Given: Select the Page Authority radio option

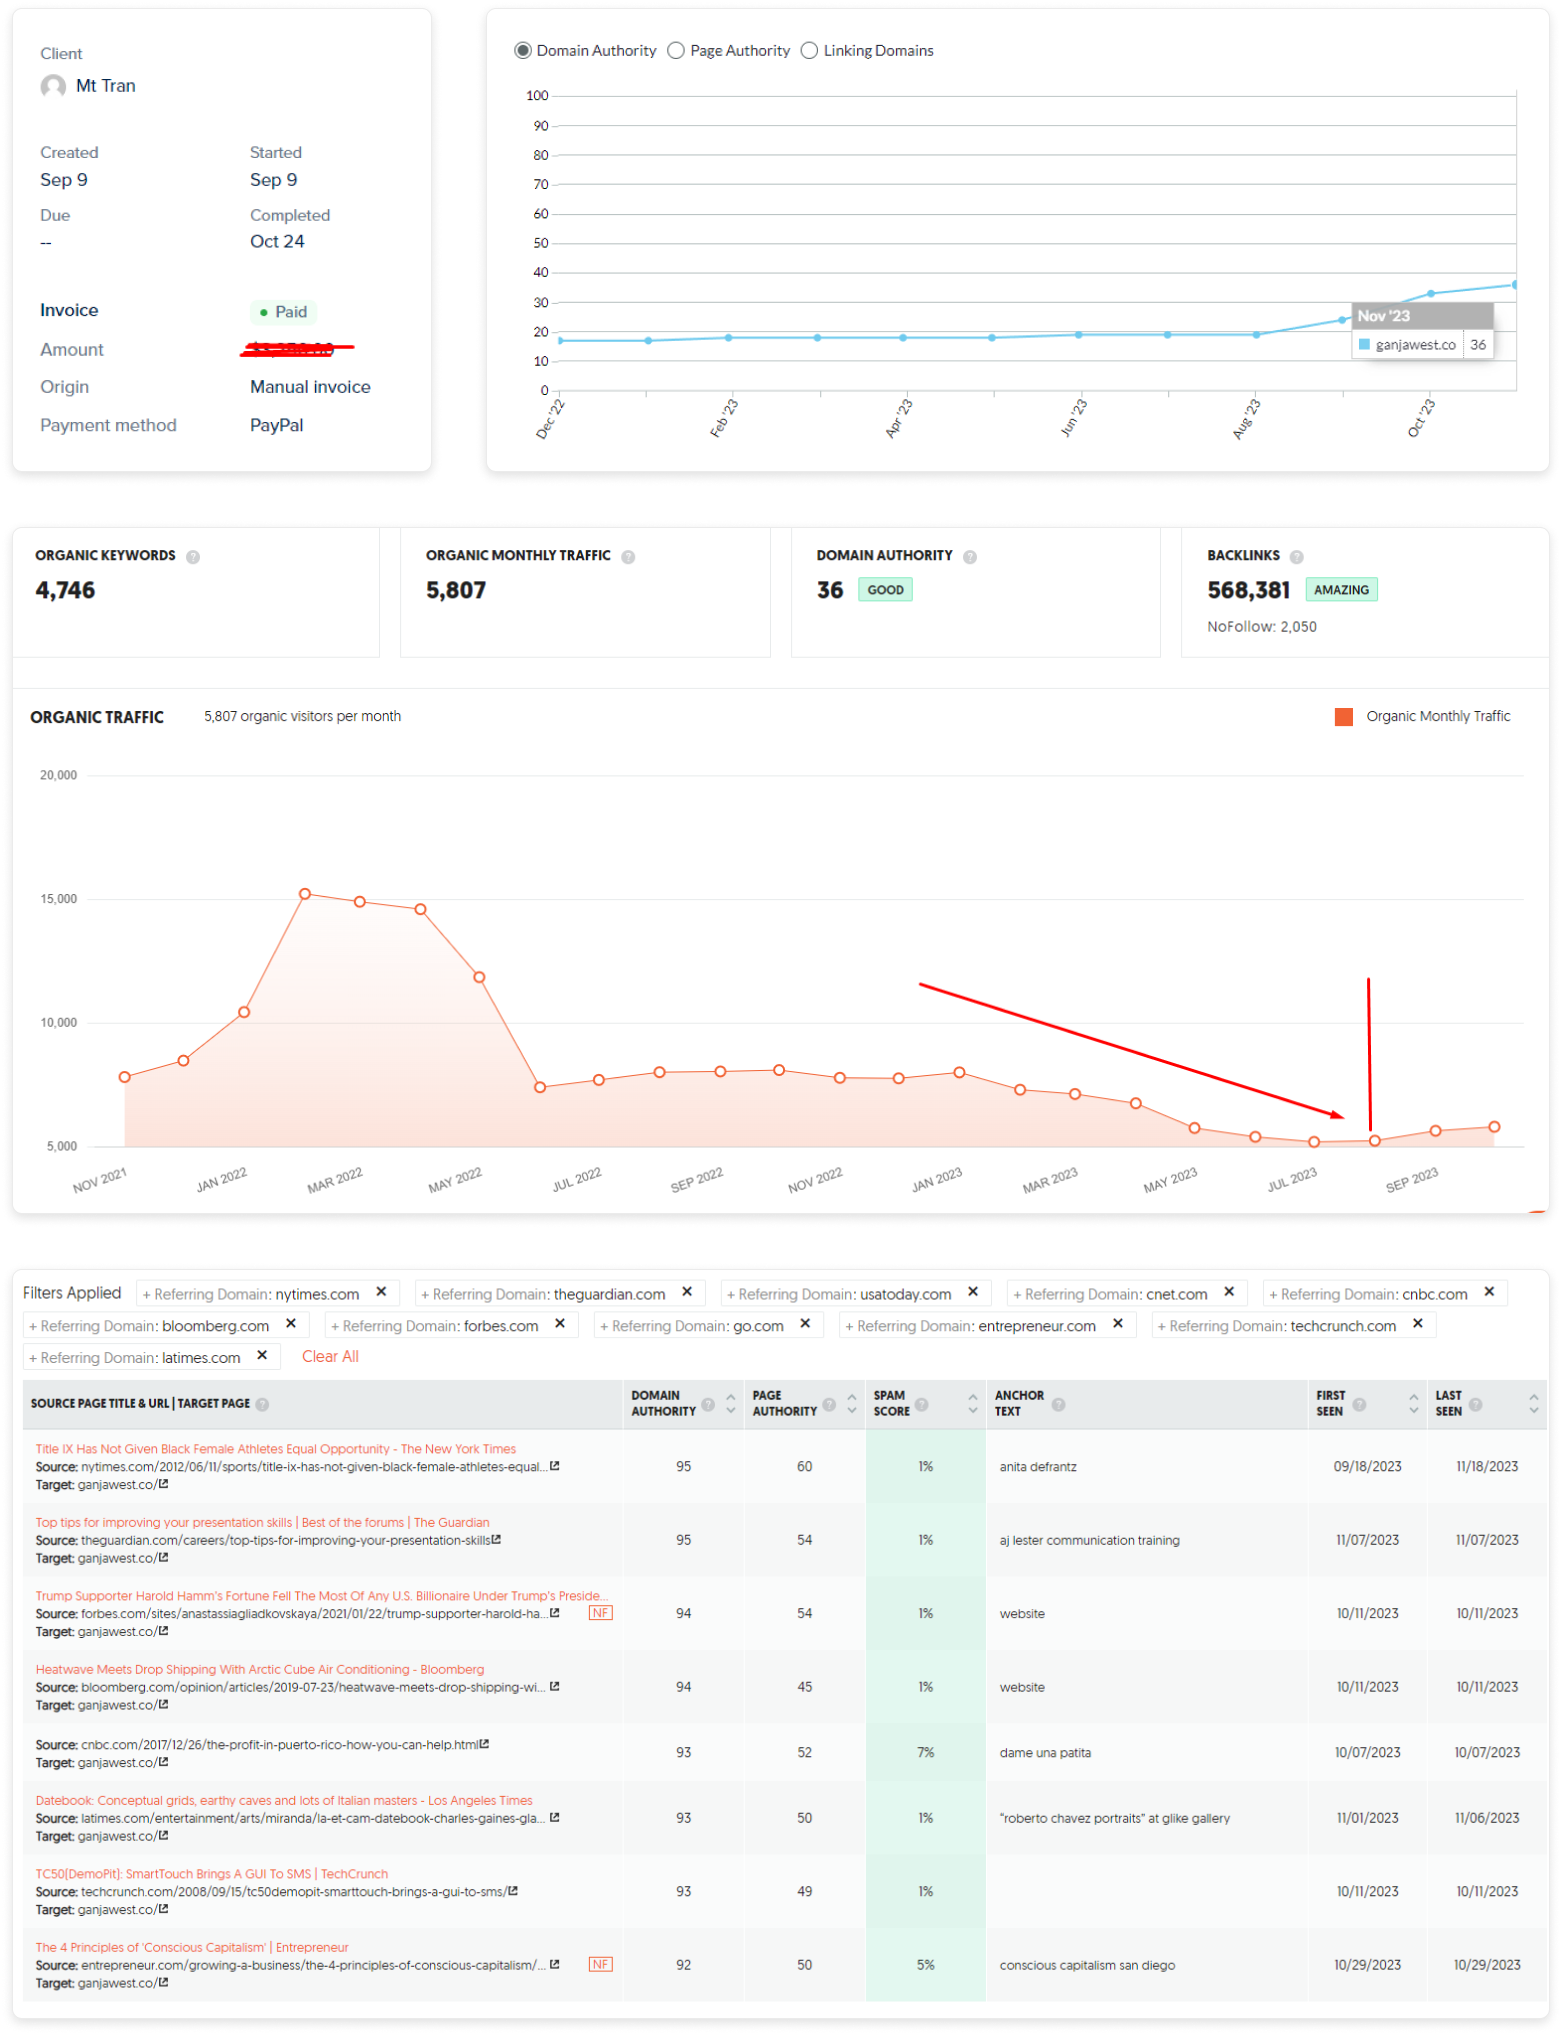Looking at the screenshot, I should pos(676,51).
